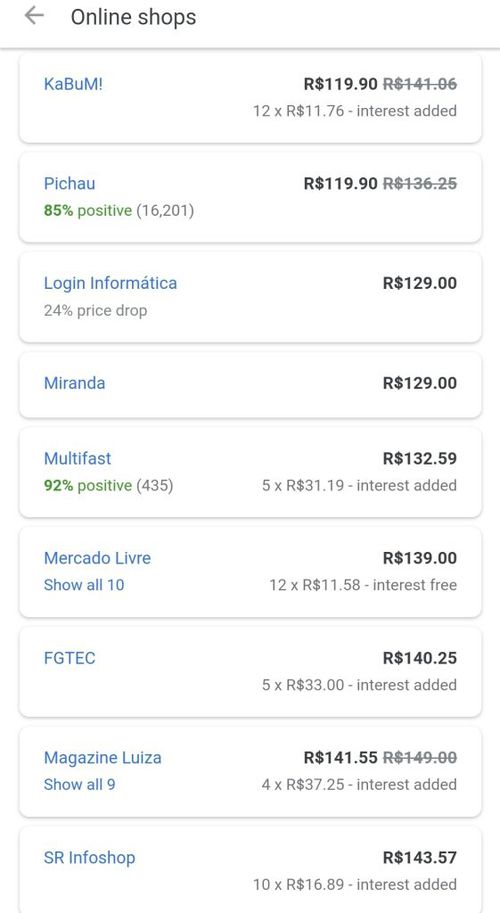Click the R$143.57 SR Infoshop price
The height and width of the screenshot is (913, 500).
tap(420, 858)
